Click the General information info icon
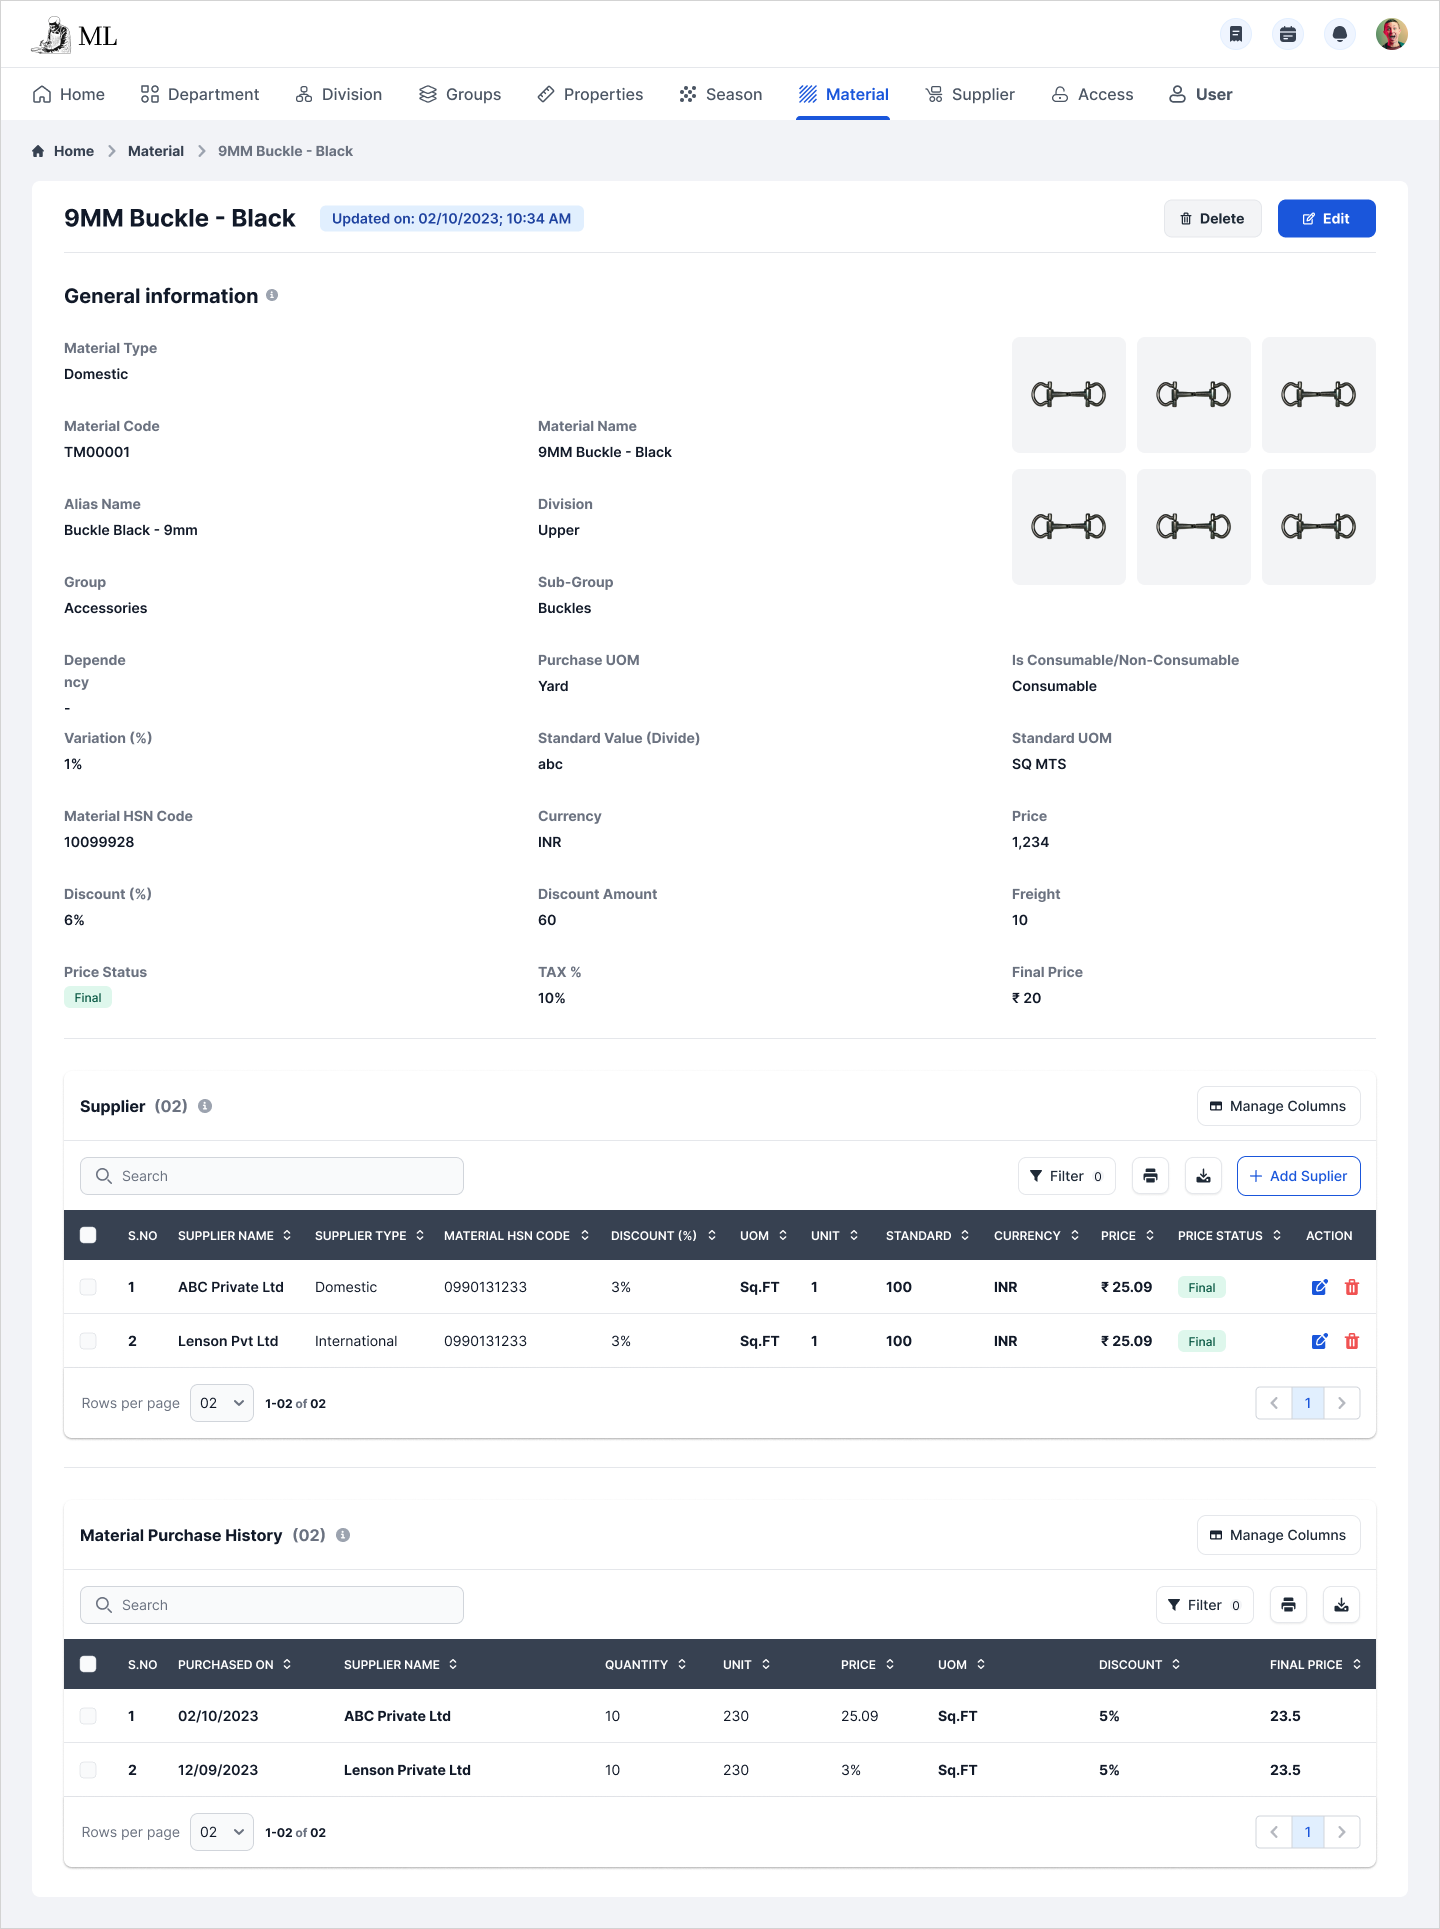 coord(272,295)
